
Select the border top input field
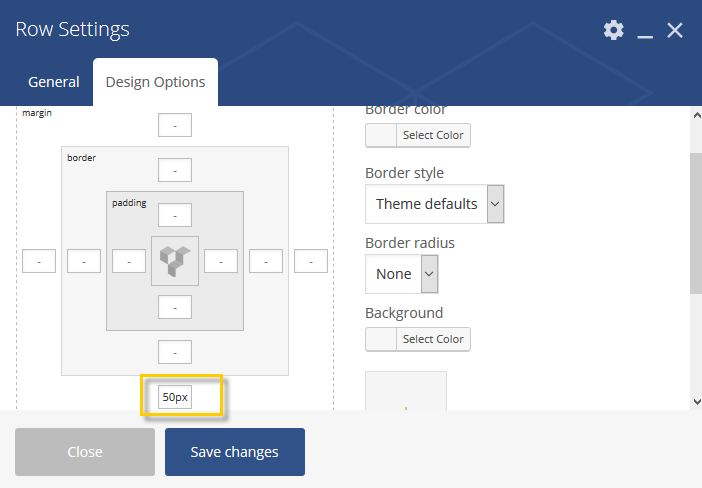(x=175, y=170)
